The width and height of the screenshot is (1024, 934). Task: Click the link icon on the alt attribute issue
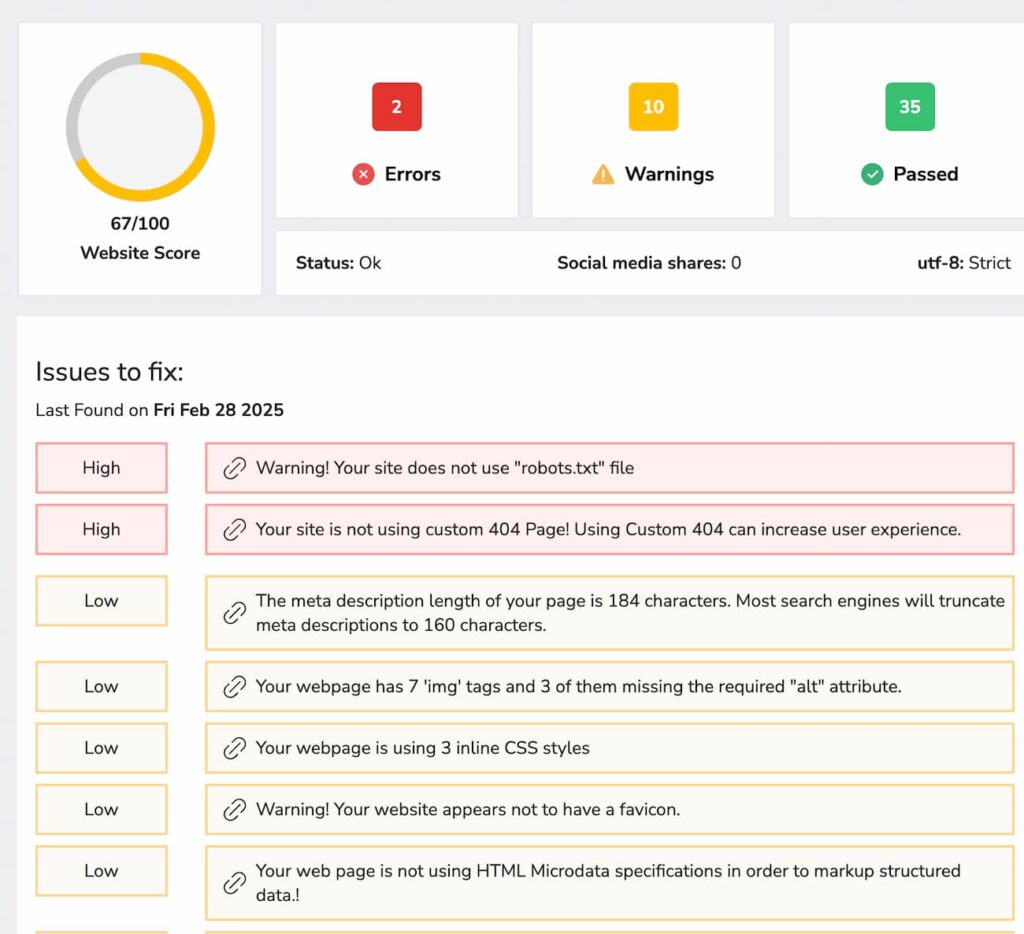235,687
